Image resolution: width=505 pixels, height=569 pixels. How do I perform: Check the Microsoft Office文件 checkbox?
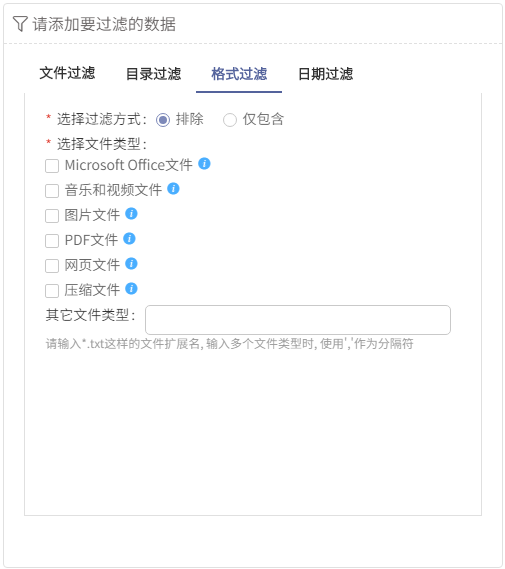tap(52, 166)
